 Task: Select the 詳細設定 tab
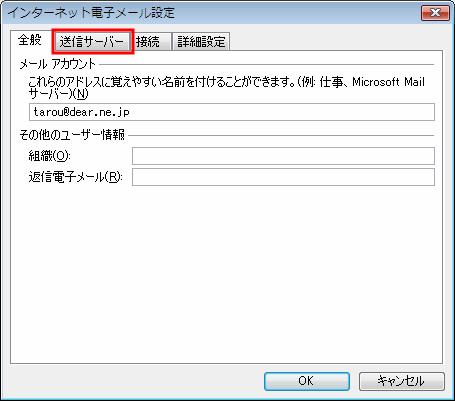tap(201, 42)
